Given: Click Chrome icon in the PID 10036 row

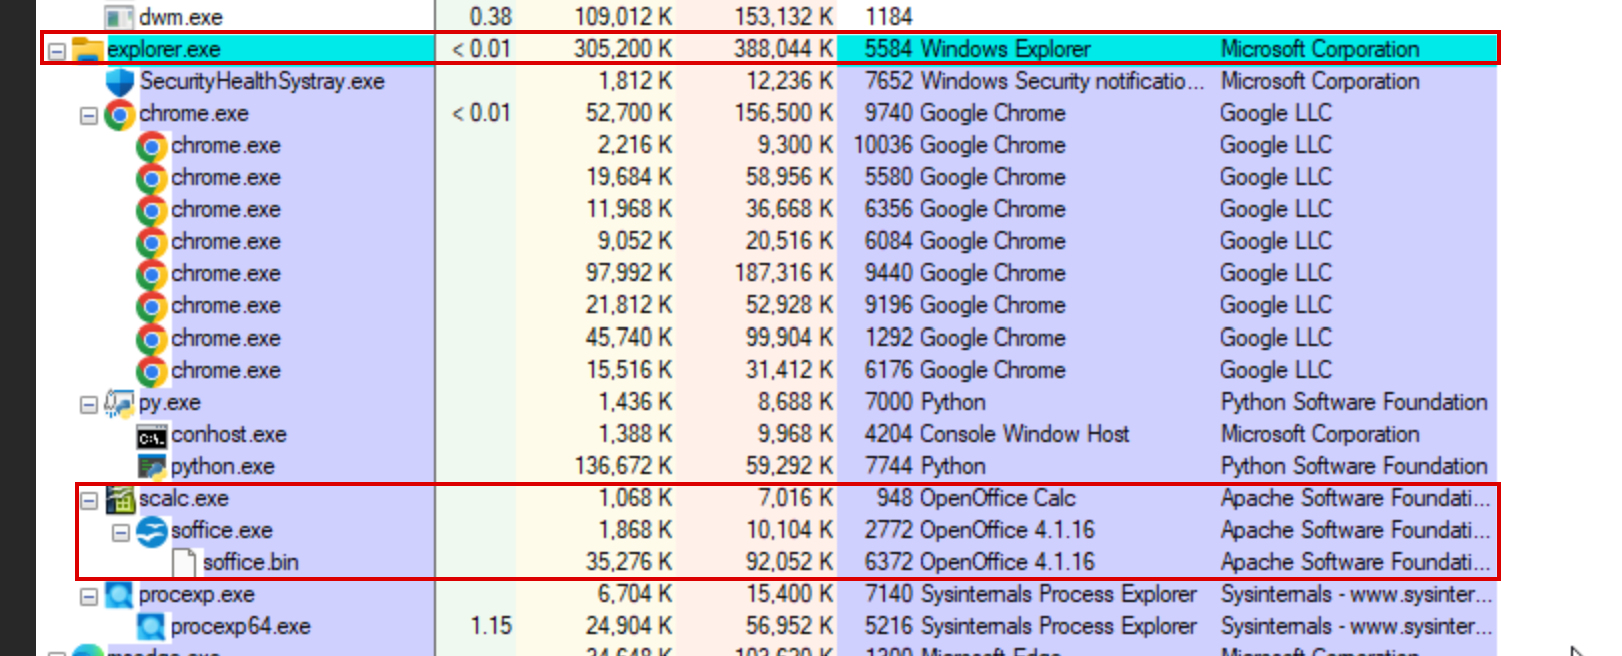Looking at the screenshot, I should point(151,146).
